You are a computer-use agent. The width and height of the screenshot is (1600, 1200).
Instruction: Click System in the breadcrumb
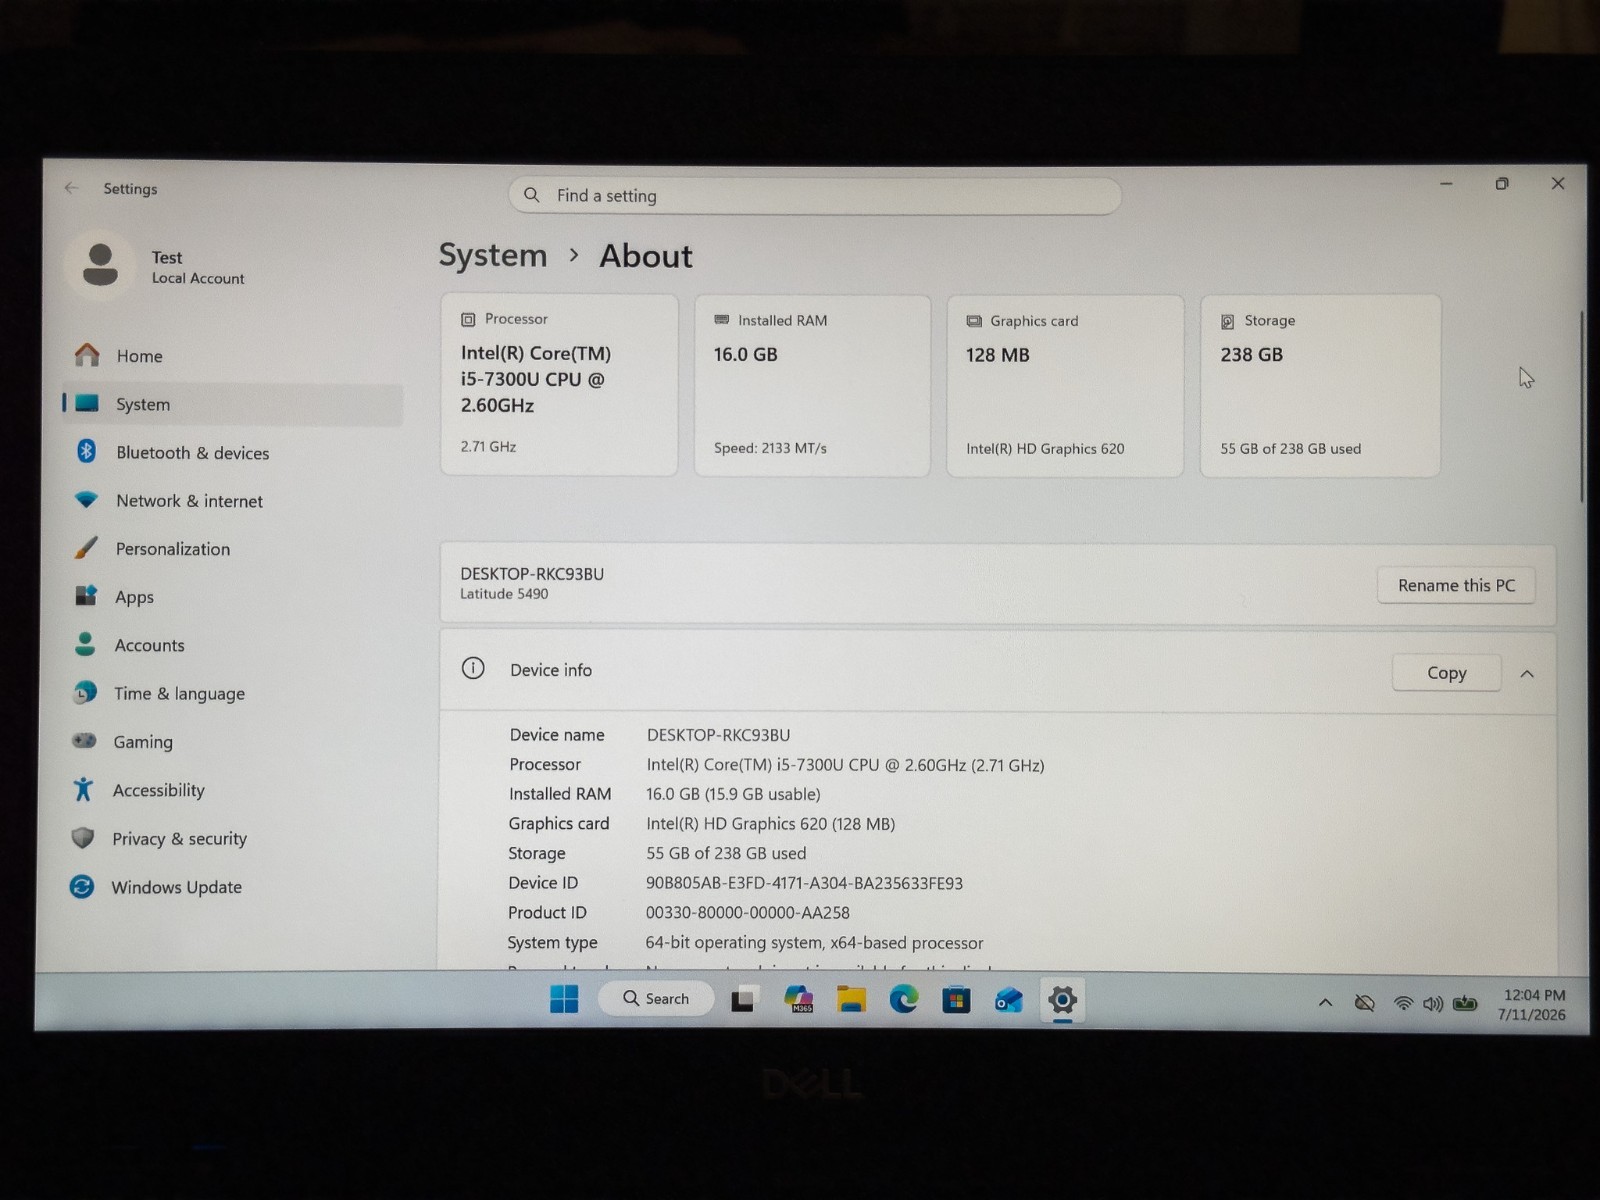point(493,256)
